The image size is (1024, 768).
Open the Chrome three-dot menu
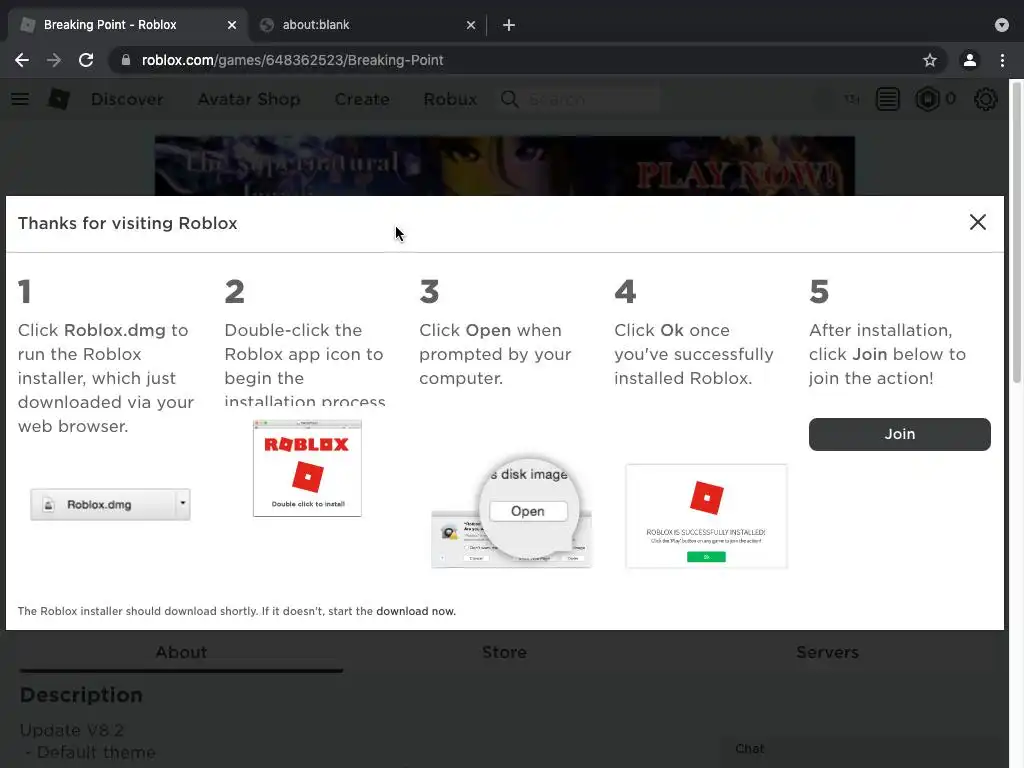(1002, 60)
